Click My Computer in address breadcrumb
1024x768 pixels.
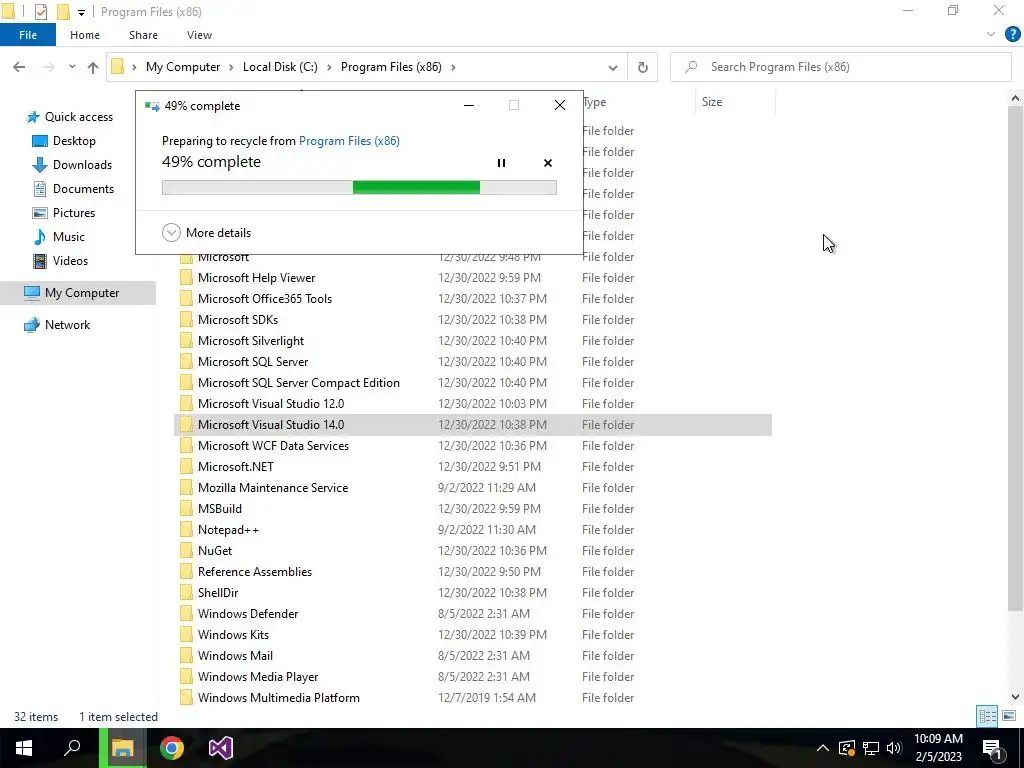click(183, 67)
